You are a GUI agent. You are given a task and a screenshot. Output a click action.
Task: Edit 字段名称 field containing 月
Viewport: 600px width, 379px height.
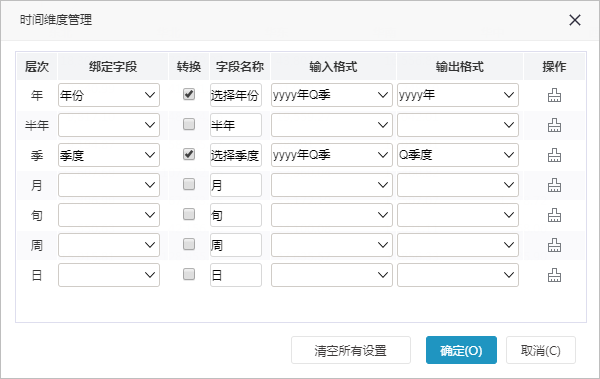[x=236, y=185]
